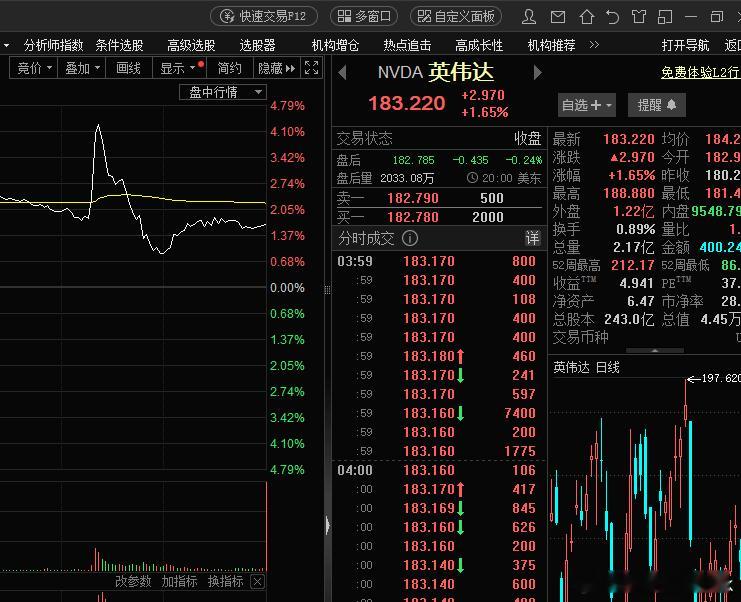Click the 盘后 price 182.785

414,160
